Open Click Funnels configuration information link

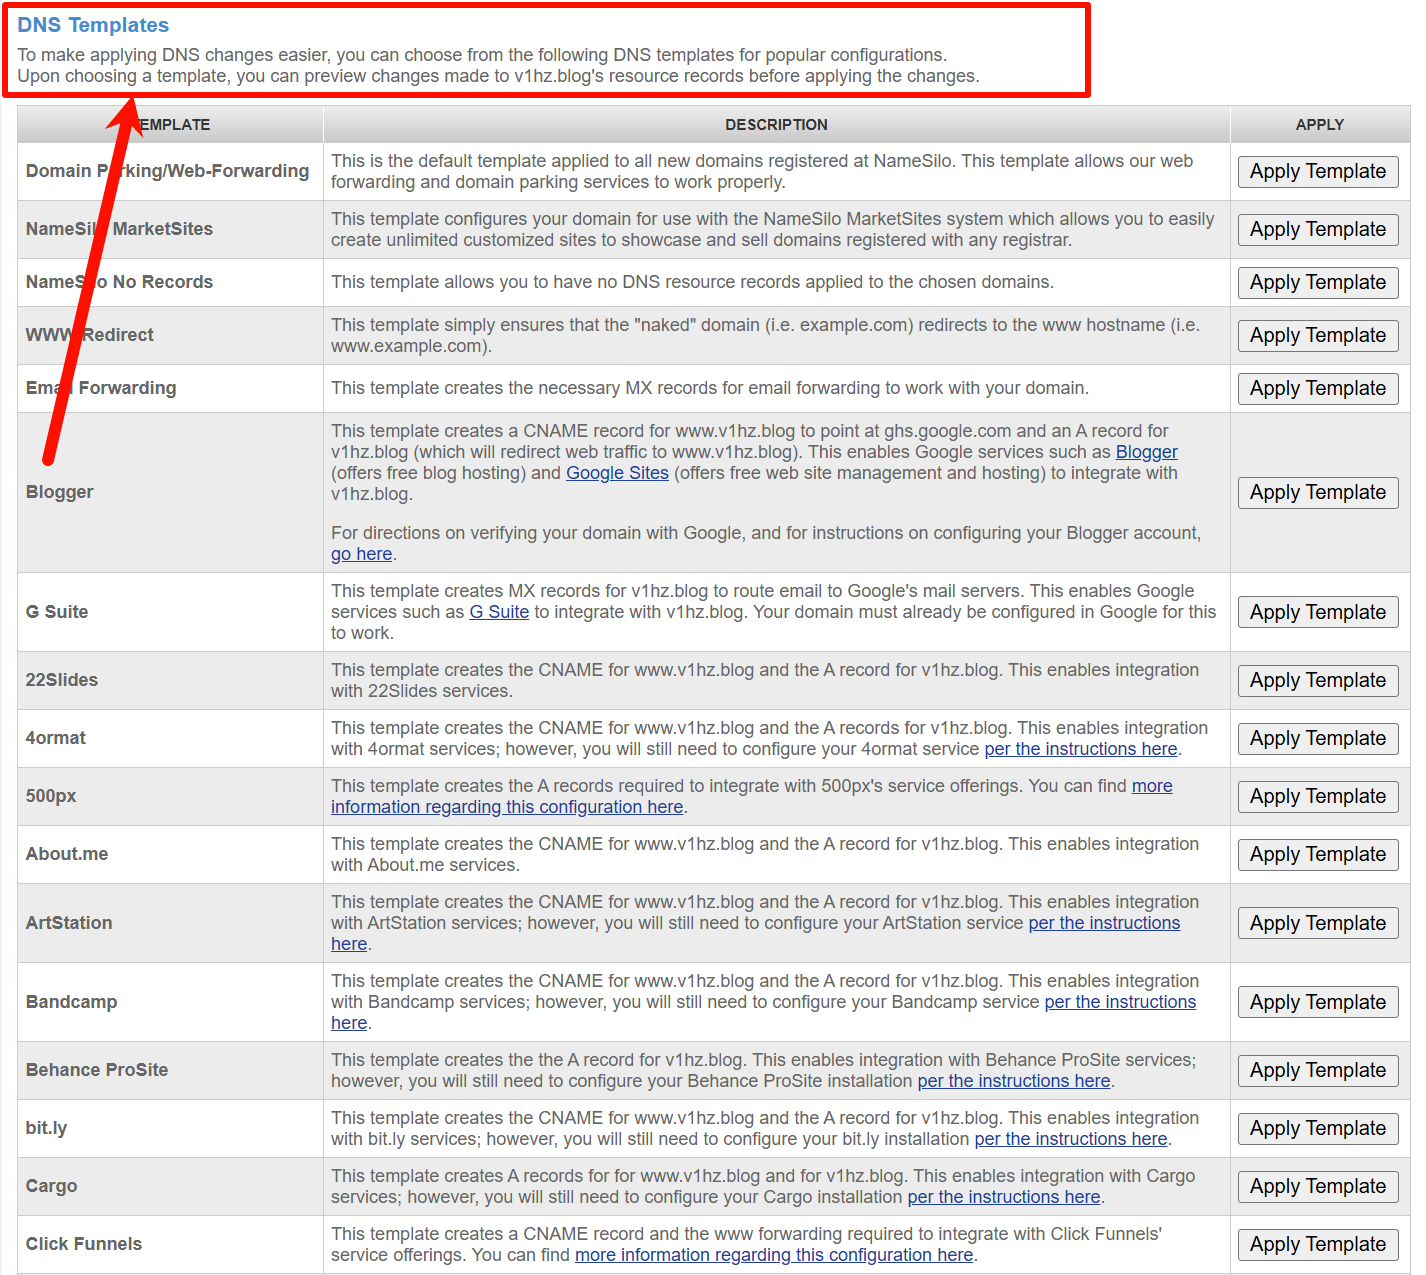pyautogui.click(x=773, y=1255)
